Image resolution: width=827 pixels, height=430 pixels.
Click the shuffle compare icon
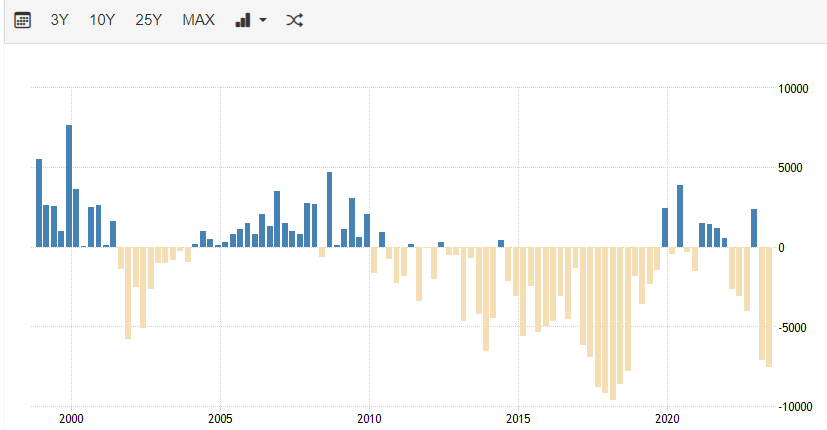pyautogui.click(x=294, y=20)
